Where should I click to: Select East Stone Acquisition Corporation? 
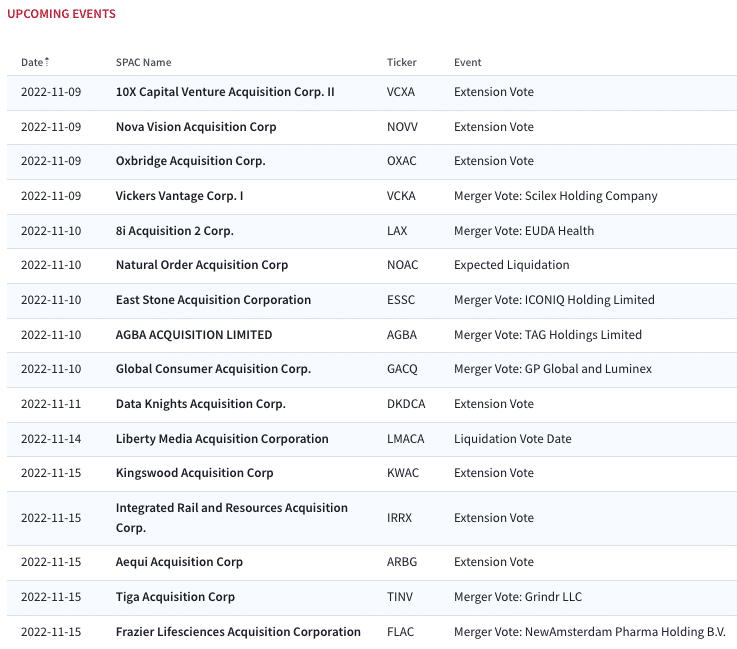point(213,300)
